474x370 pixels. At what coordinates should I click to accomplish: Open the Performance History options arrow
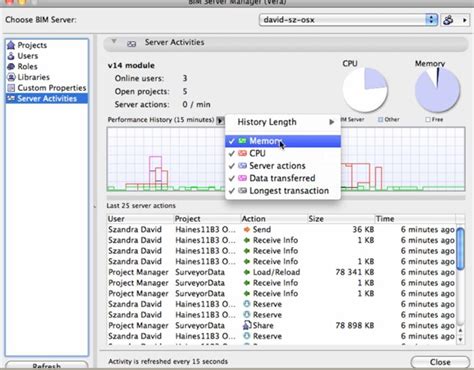point(220,120)
